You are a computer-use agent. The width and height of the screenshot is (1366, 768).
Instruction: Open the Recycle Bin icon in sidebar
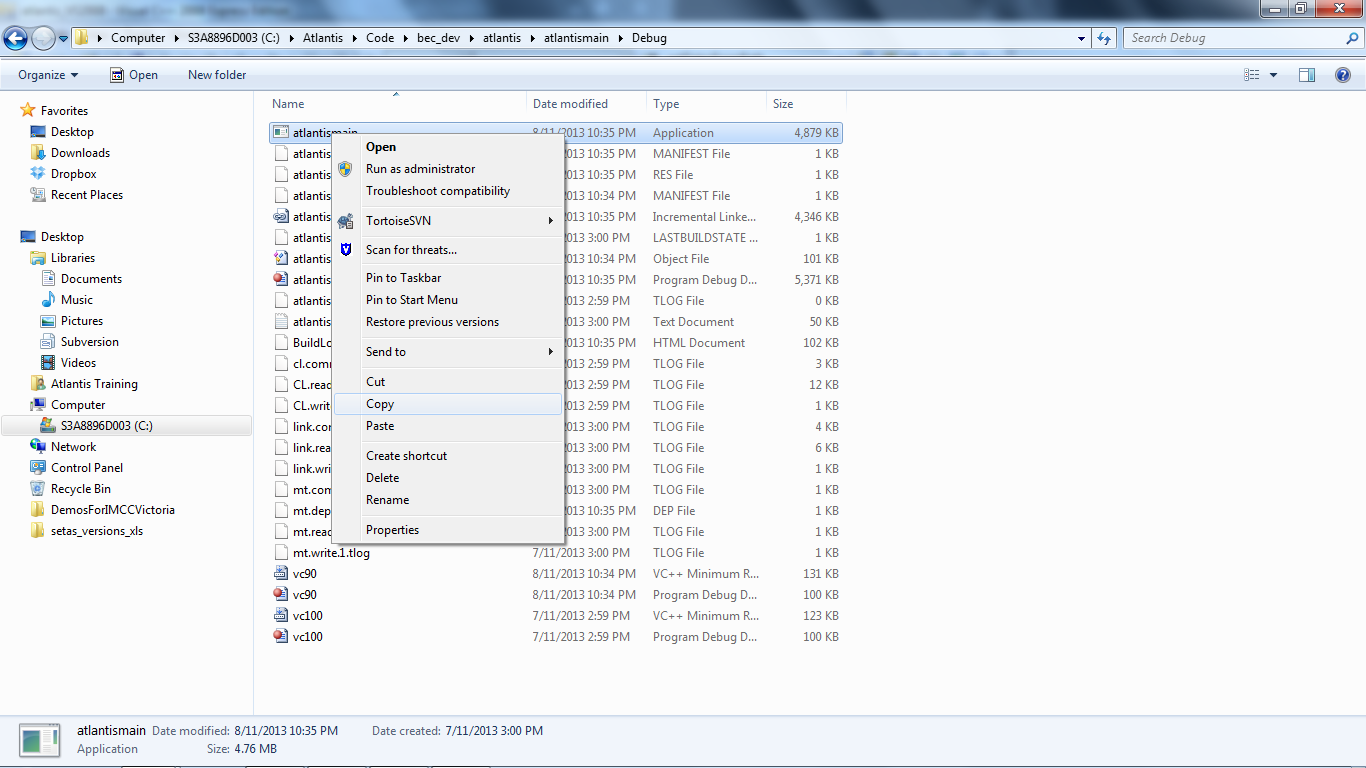point(38,489)
